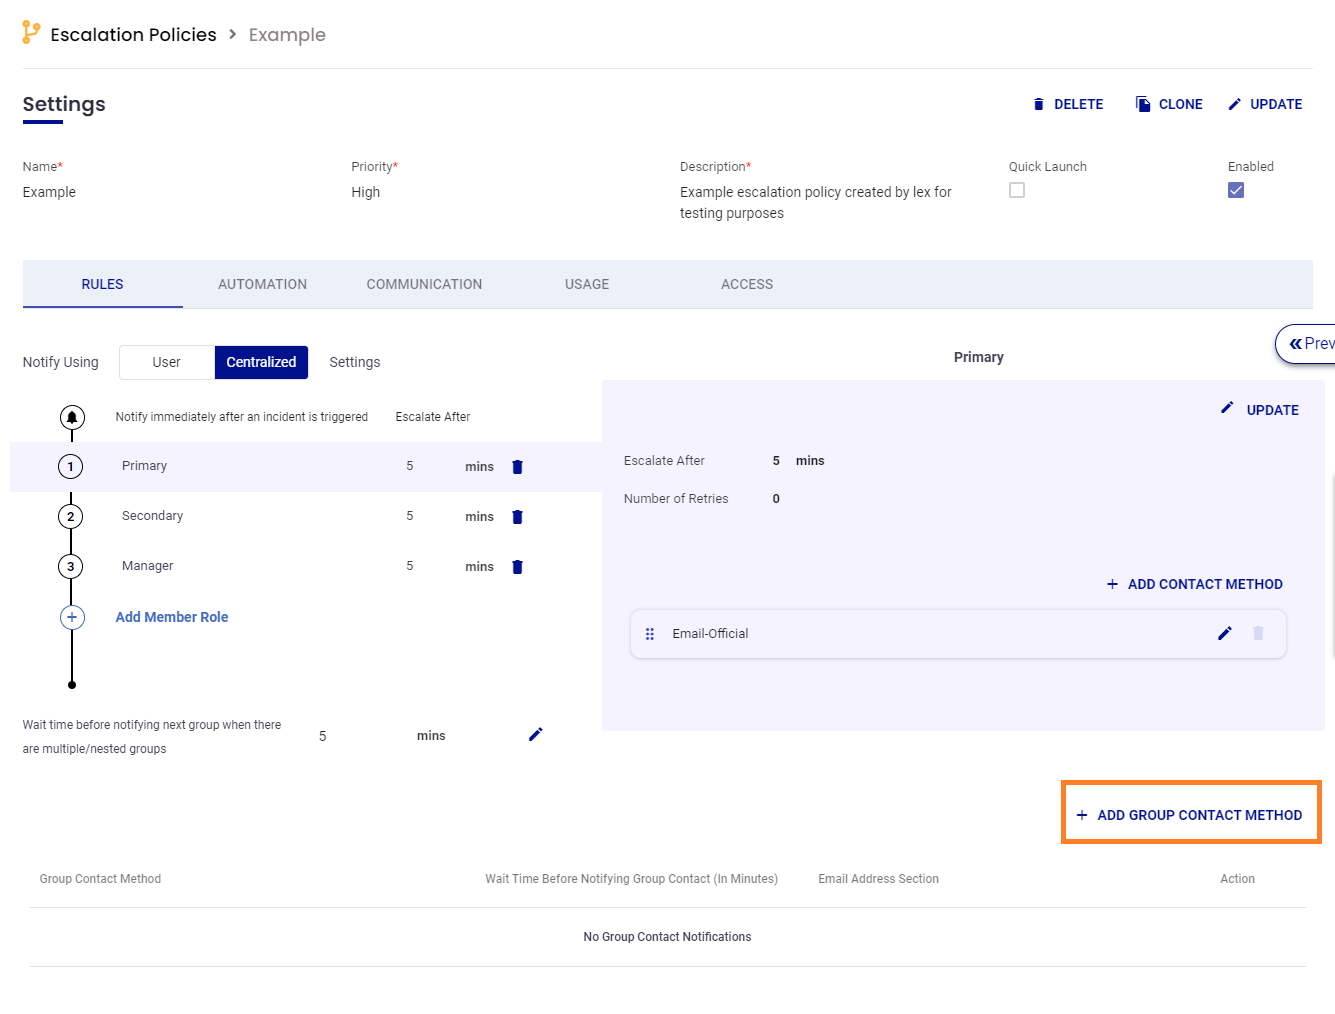The height and width of the screenshot is (1014, 1335).
Task: Select Centralized notify option
Action: click(261, 362)
